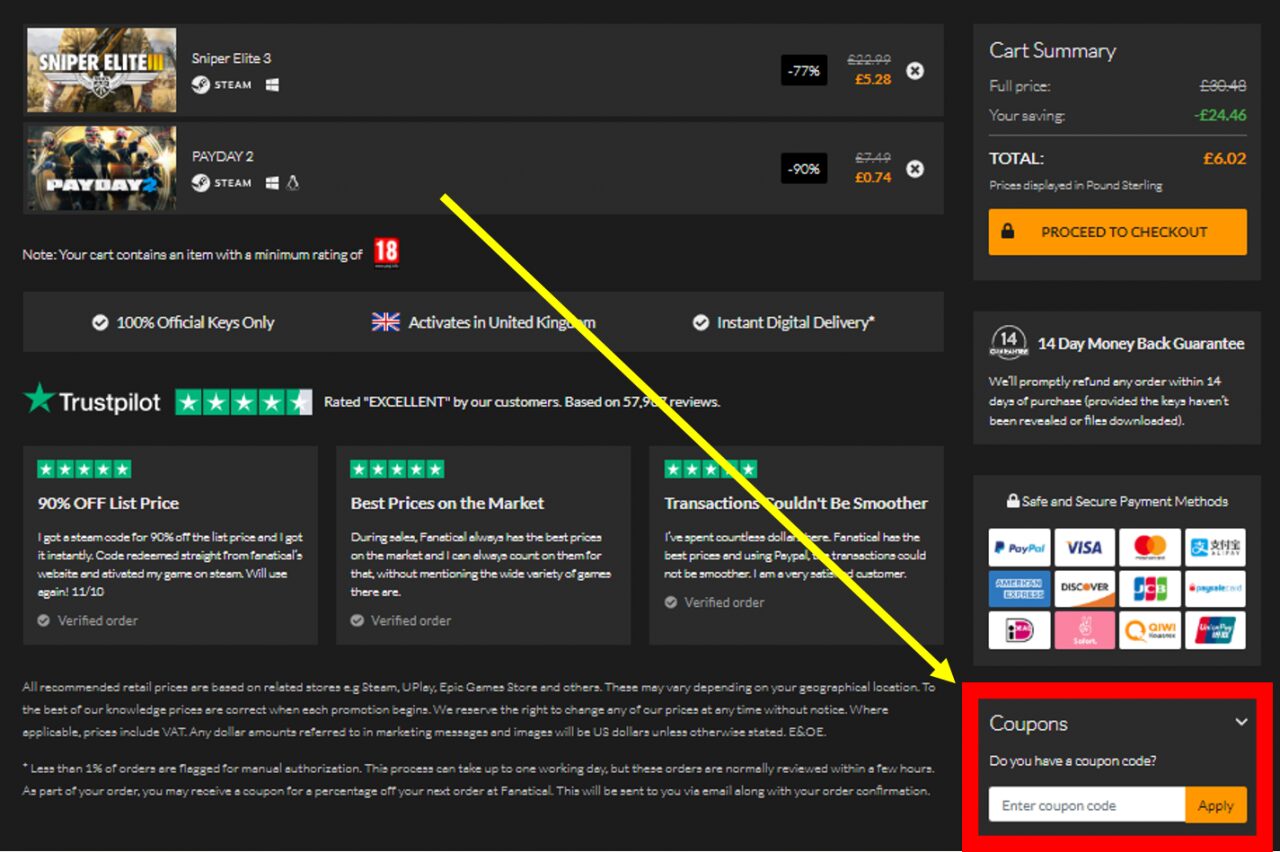Screen dimensions: 1280x852
Task: Click the five stars on 90% OFF review
Action: 84,469
